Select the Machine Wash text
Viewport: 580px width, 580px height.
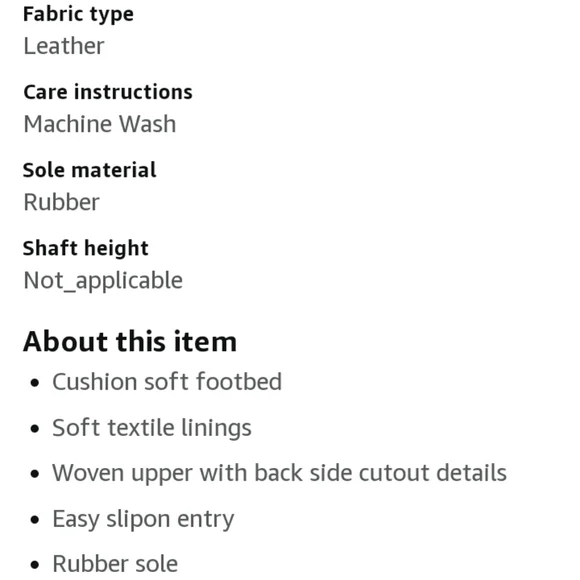pyautogui.click(x=100, y=124)
